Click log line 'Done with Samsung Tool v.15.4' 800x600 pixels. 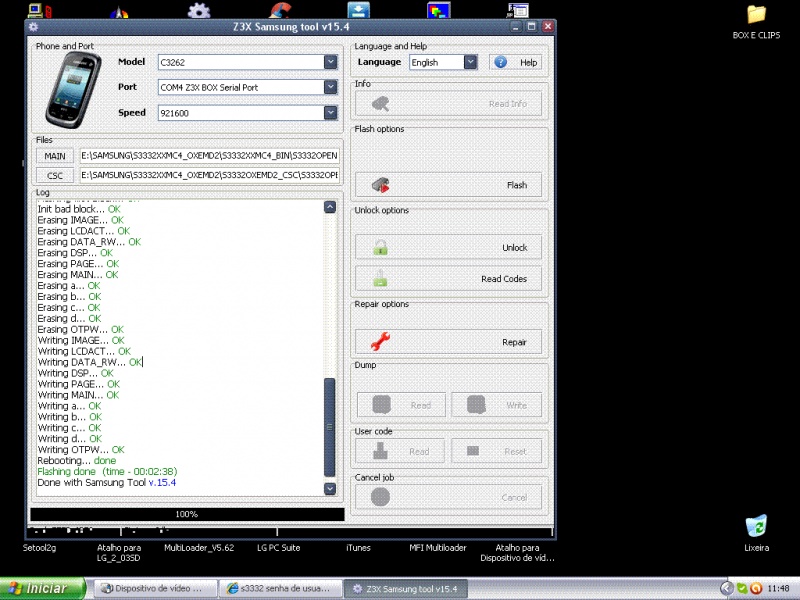tap(107, 483)
